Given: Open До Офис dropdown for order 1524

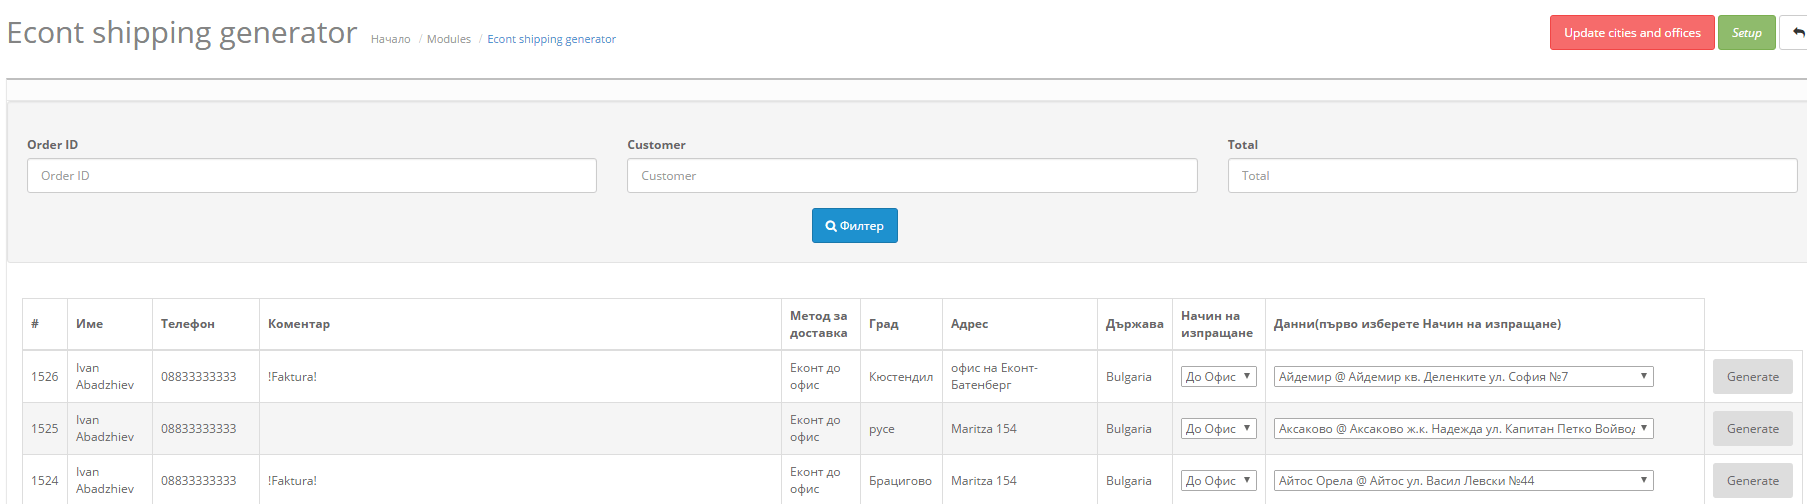Looking at the screenshot, I should 1218,481.
